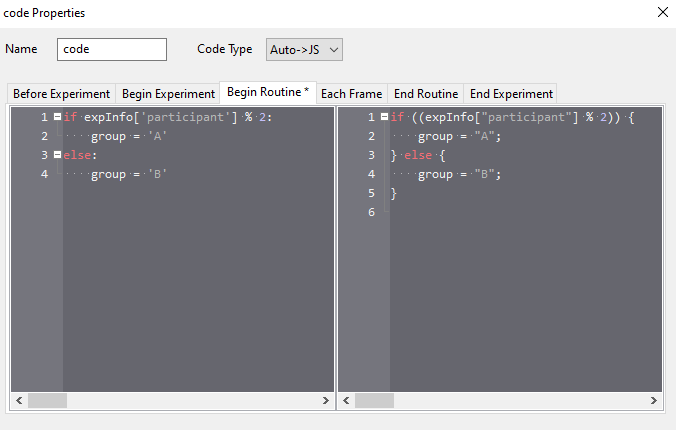Open the Code Type Auto->JS dropdown
The width and height of the screenshot is (676, 430).
pos(304,50)
